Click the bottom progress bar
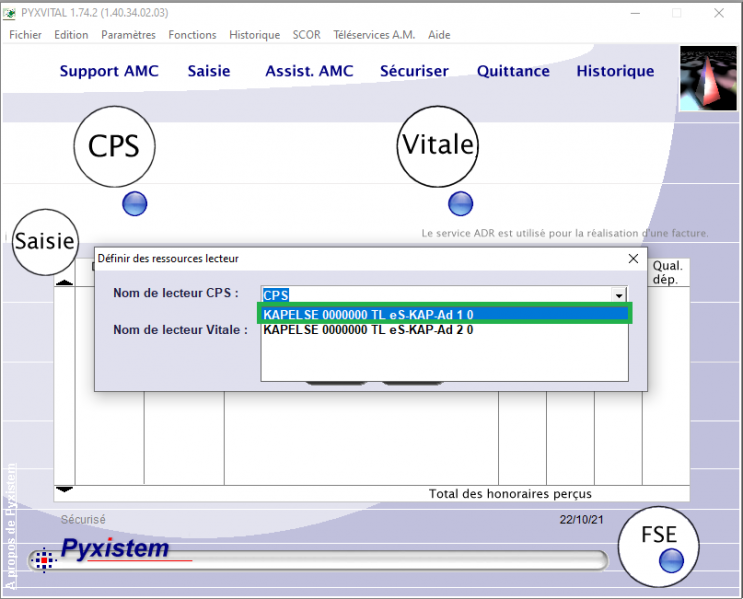 (318, 560)
